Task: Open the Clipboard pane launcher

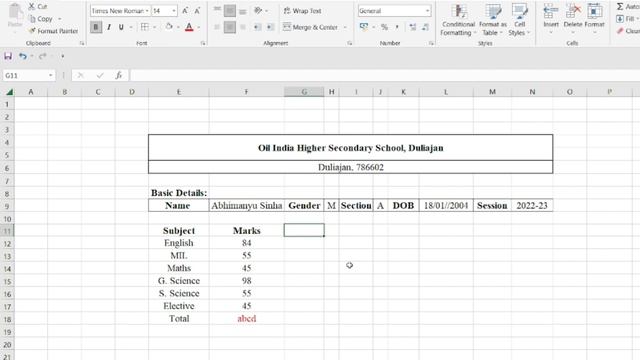Action: click(82, 43)
